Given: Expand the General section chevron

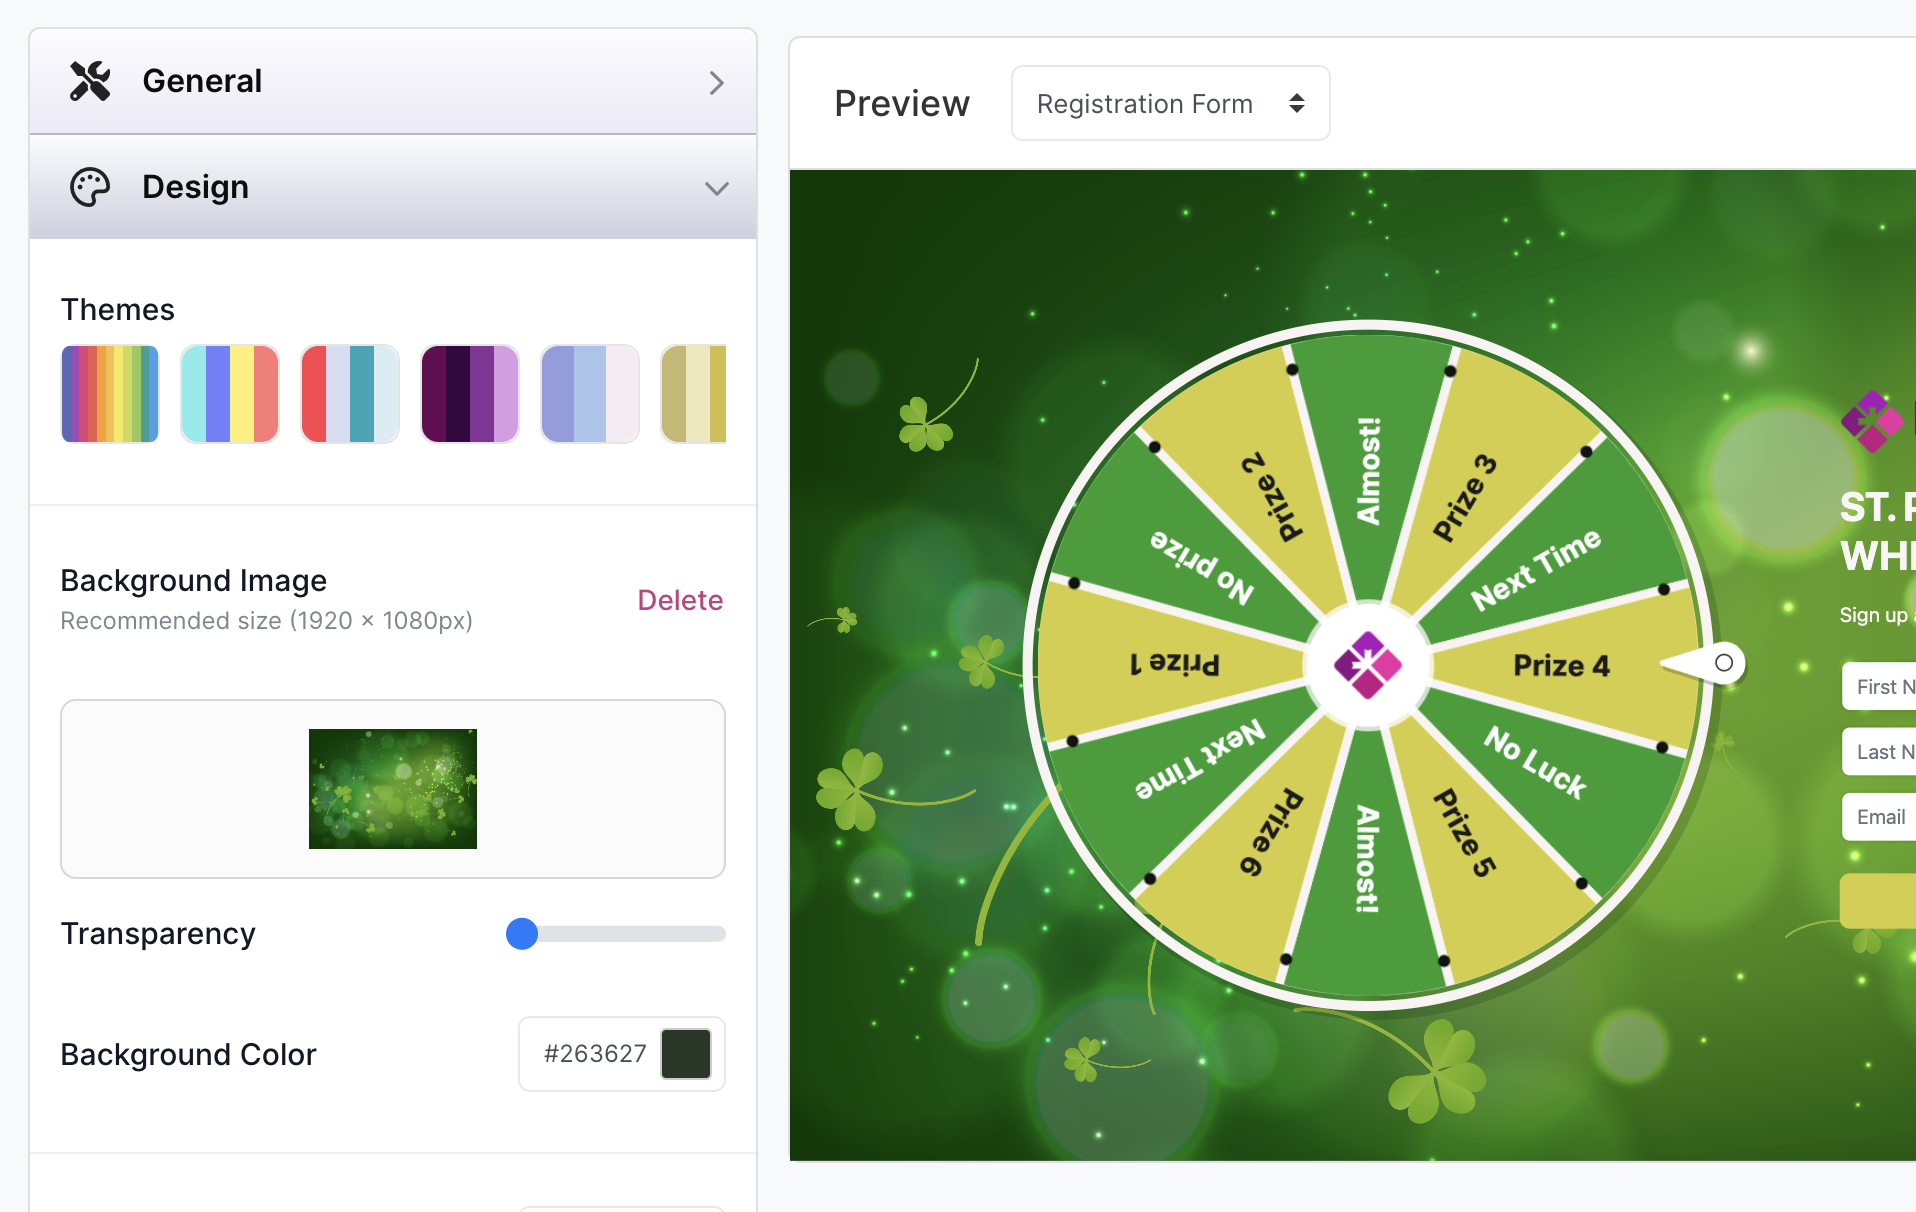Looking at the screenshot, I should [x=716, y=83].
